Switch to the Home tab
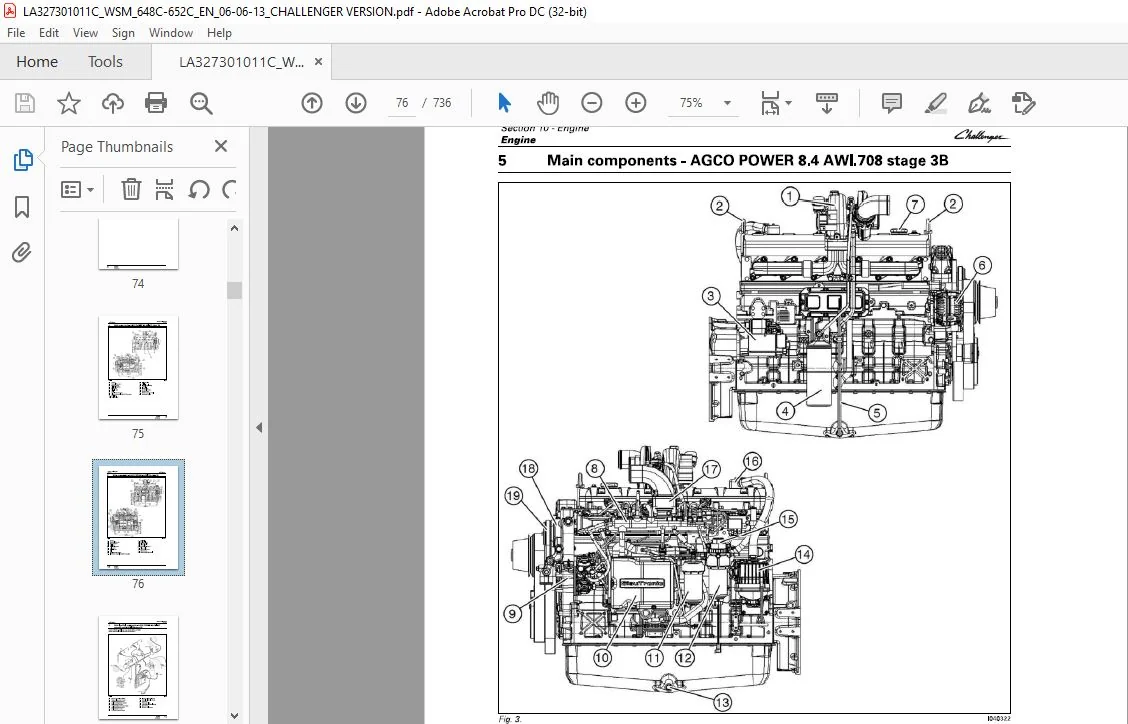This screenshot has width=1128, height=724. (37, 62)
